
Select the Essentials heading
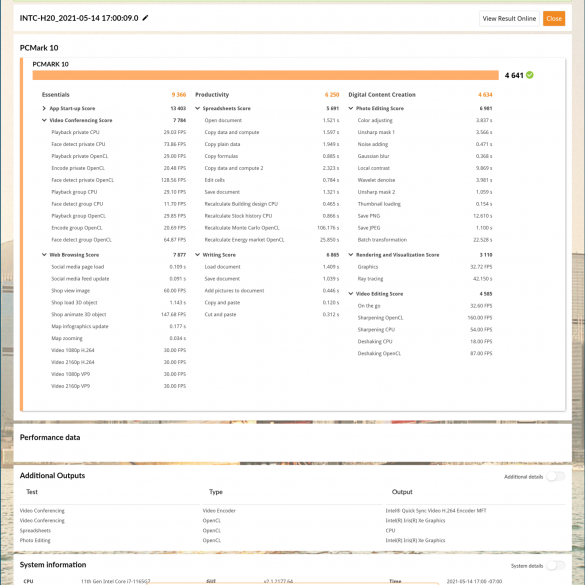(56, 94)
